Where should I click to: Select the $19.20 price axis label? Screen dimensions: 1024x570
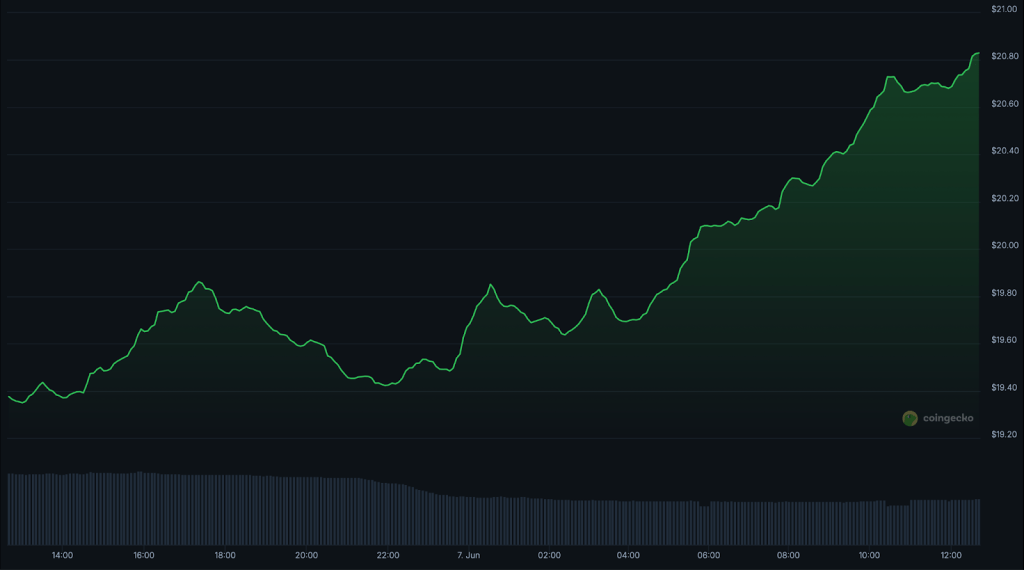[x=1004, y=435]
